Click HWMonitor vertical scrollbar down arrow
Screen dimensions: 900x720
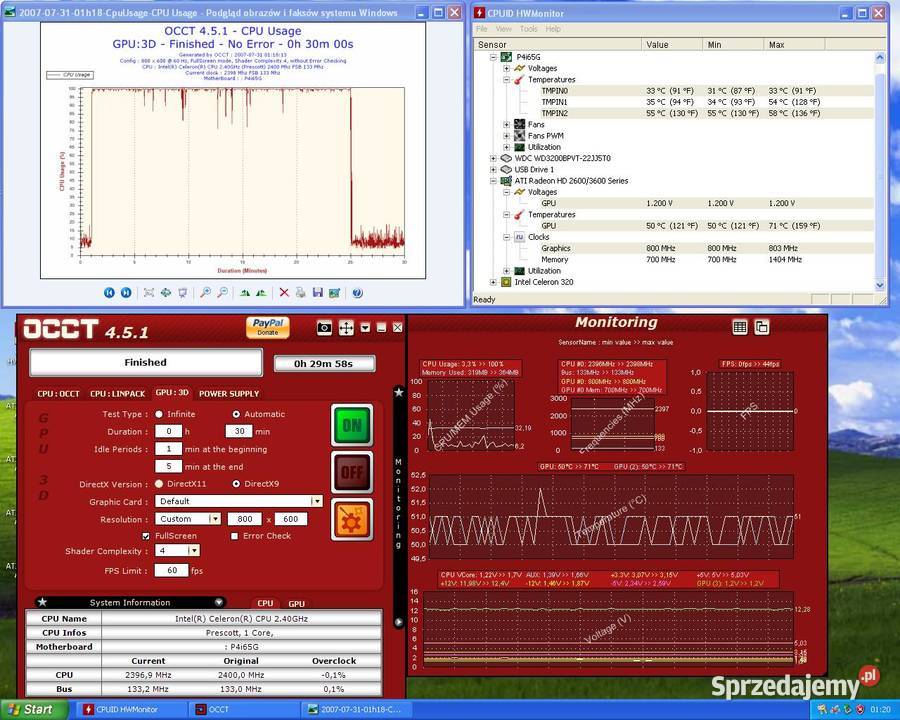pyautogui.click(x=880, y=285)
